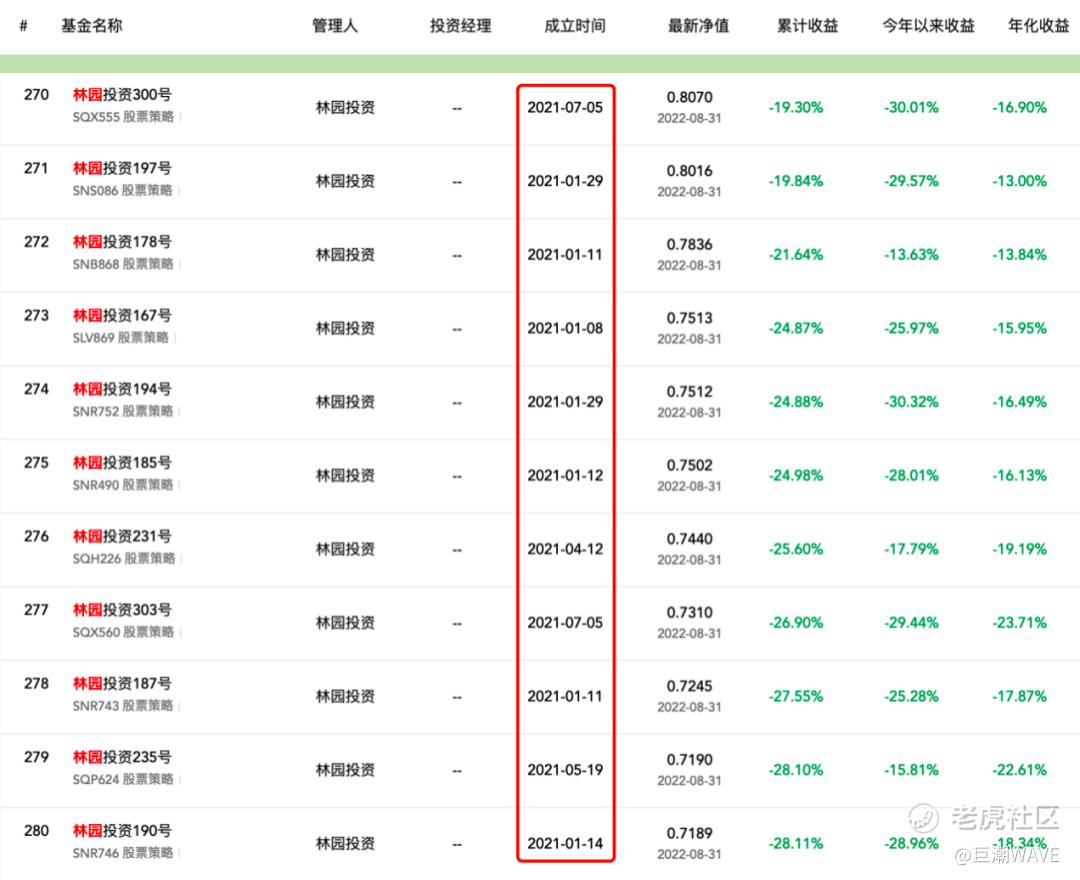Open fund 林园投资194号
The height and width of the screenshot is (880, 1080).
point(122,390)
